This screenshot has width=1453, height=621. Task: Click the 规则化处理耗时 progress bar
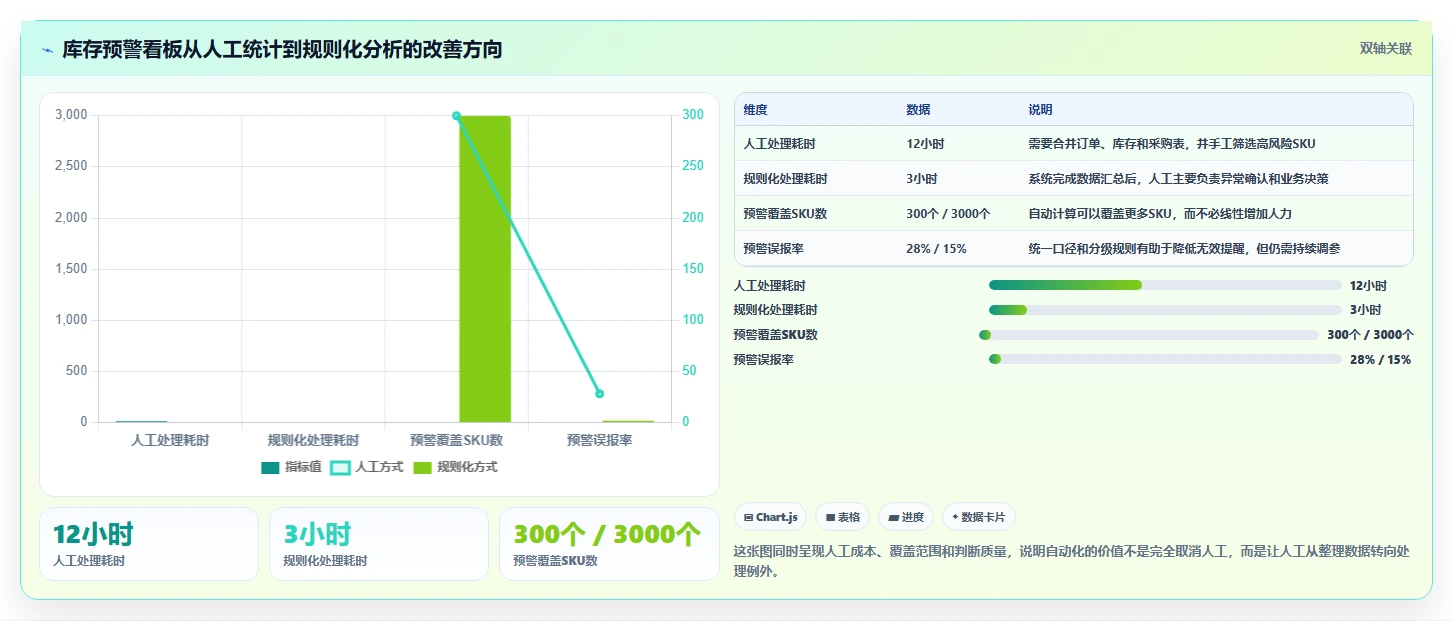pos(1165,310)
